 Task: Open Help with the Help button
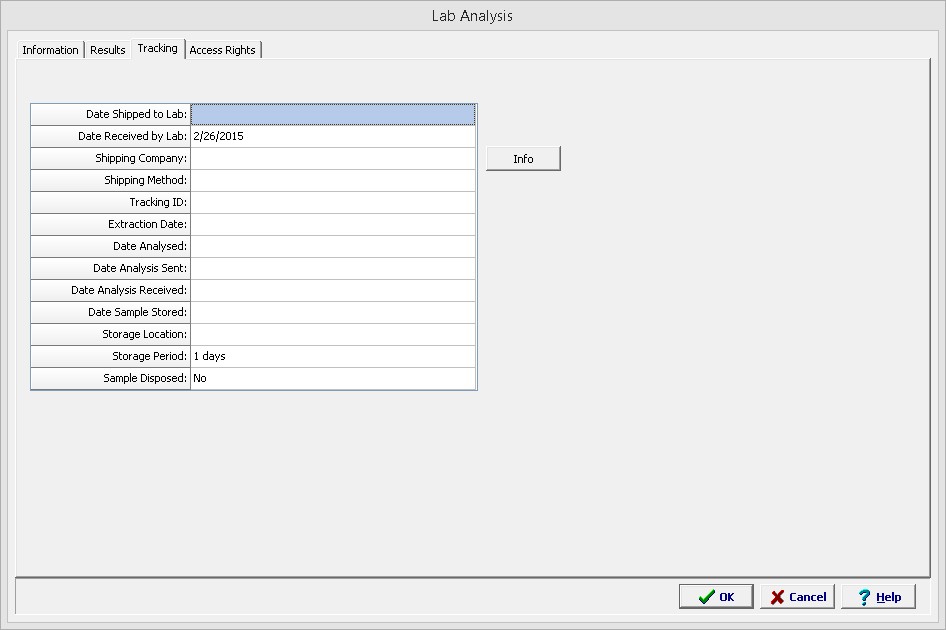pos(878,597)
